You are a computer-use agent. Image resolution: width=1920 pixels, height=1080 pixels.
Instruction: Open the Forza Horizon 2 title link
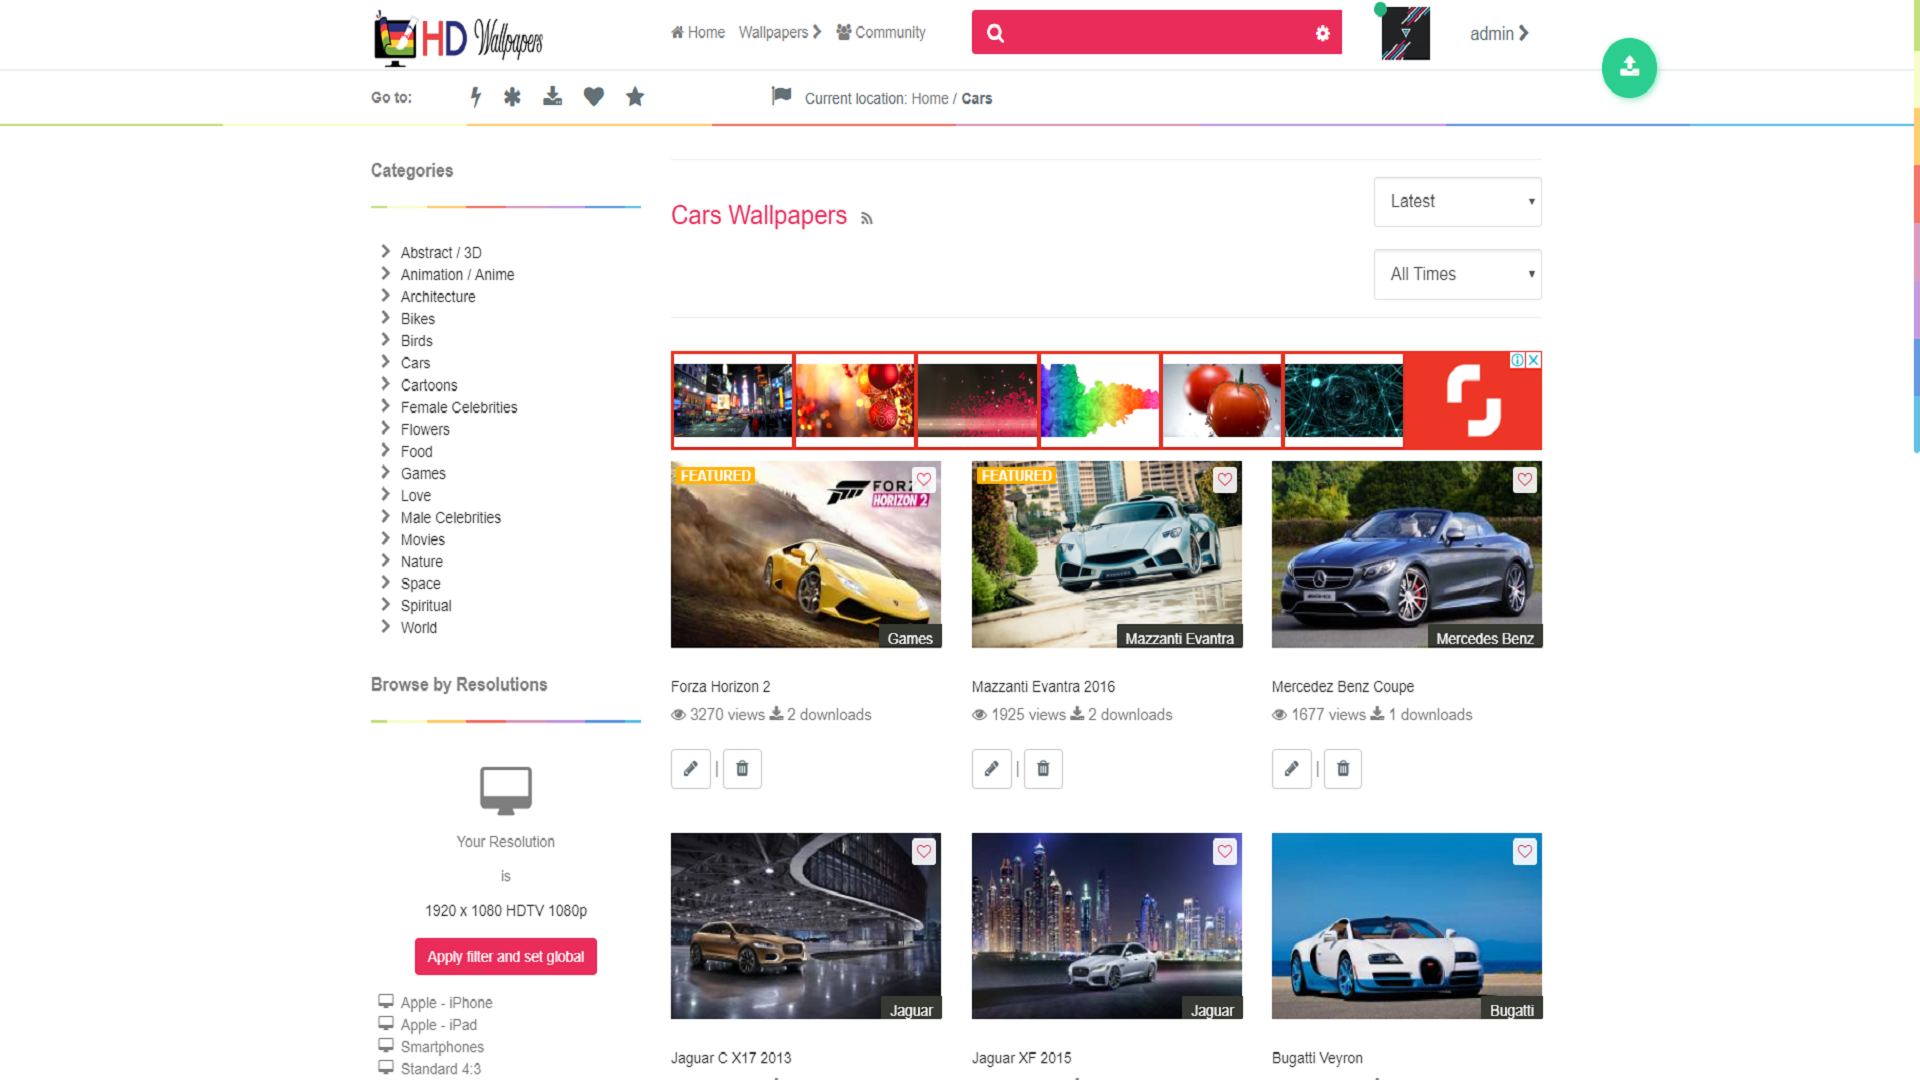point(720,686)
